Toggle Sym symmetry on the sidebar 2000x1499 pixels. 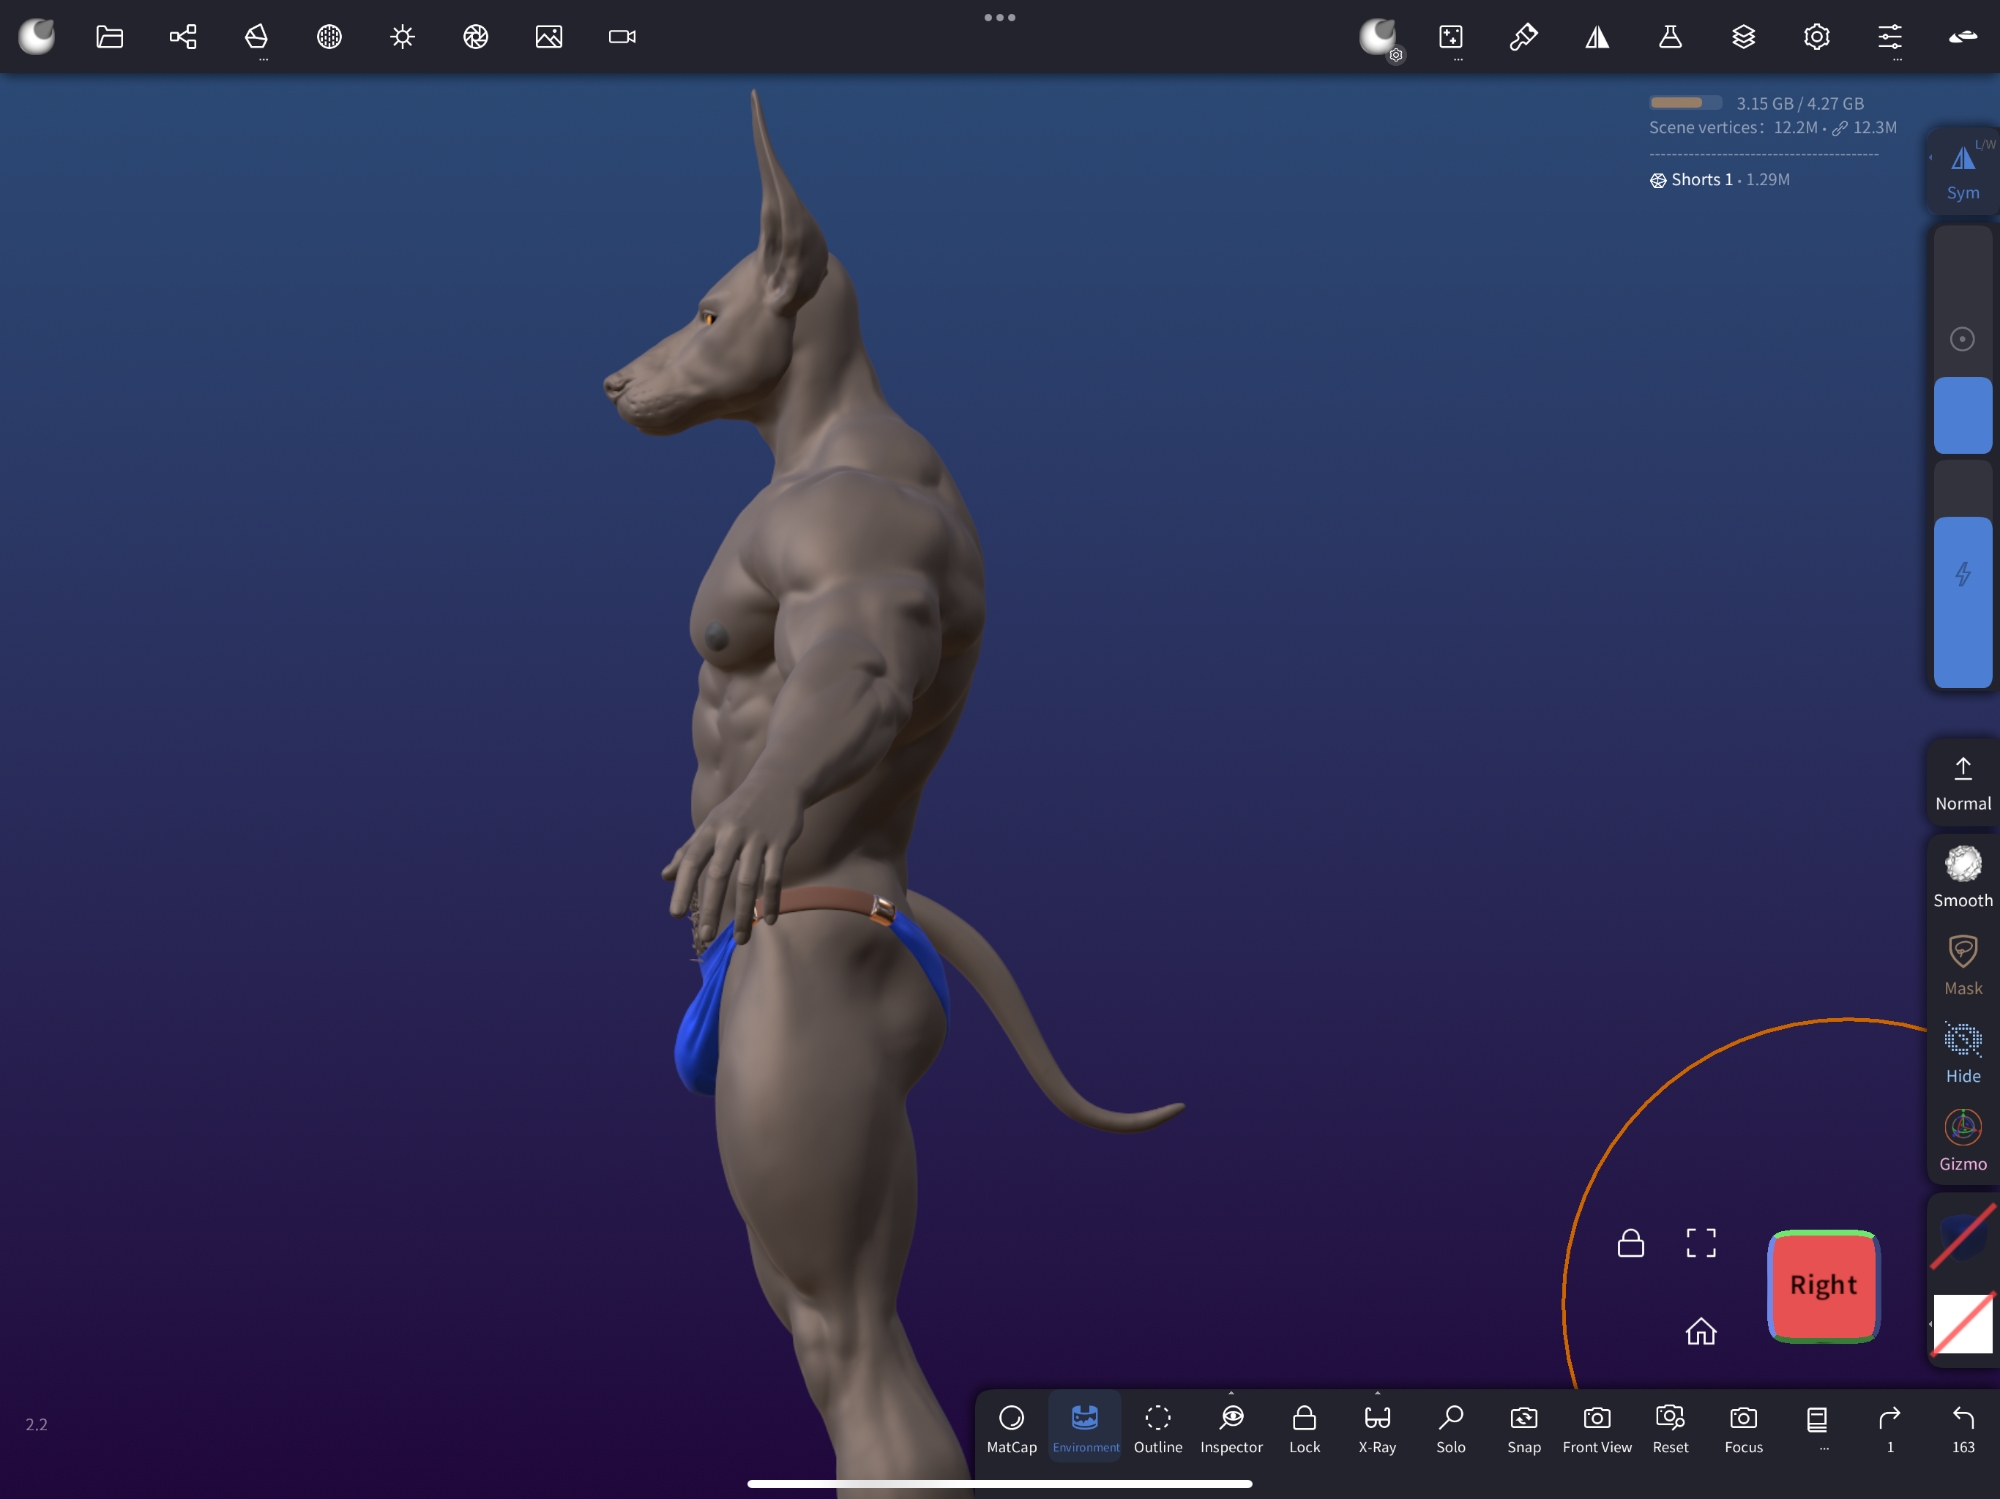coord(1962,172)
